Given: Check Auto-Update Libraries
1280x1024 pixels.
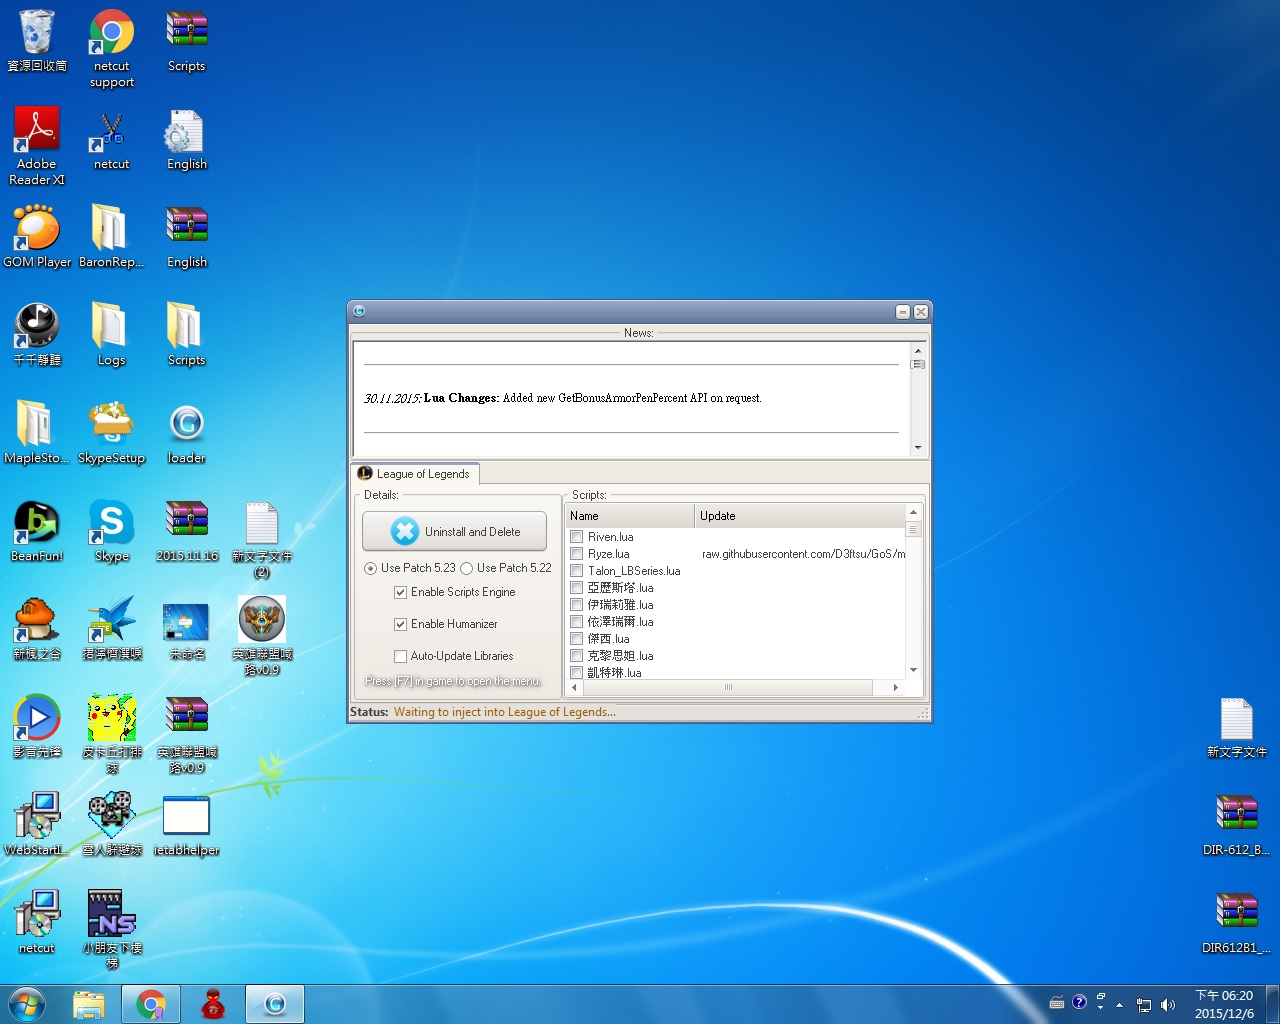Looking at the screenshot, I should tap(401, 656).
